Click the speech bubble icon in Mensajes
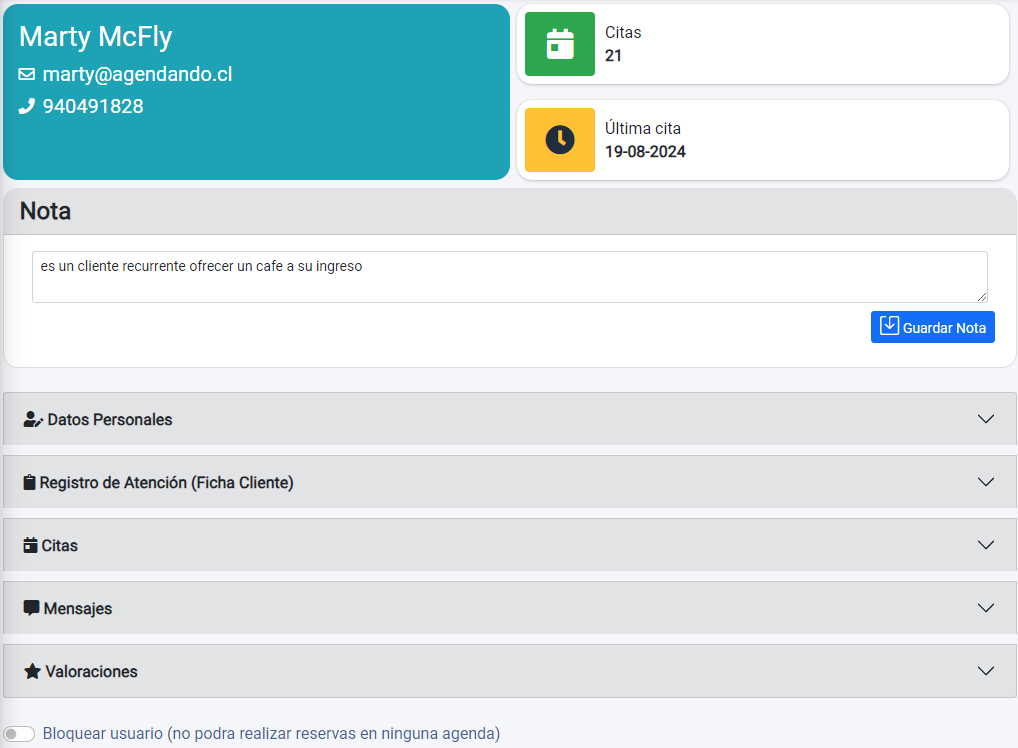Screen dimensions: 1018x748 point(31,609)
